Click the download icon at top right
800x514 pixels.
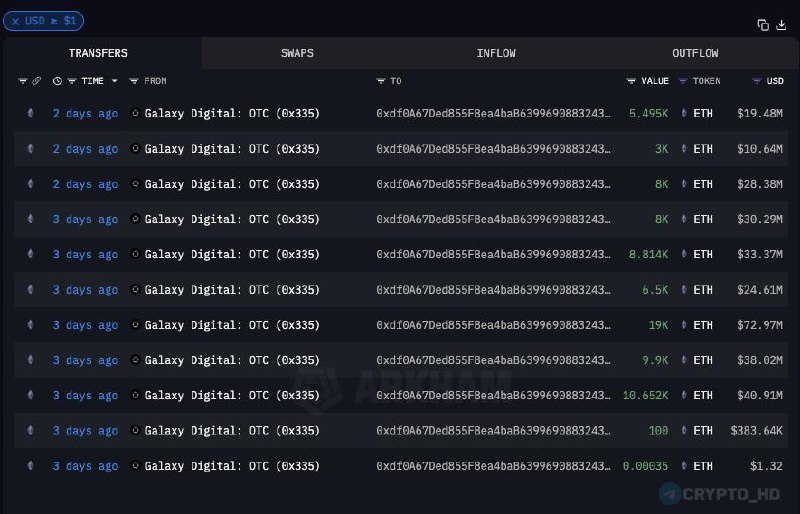(x=781, y=25)
